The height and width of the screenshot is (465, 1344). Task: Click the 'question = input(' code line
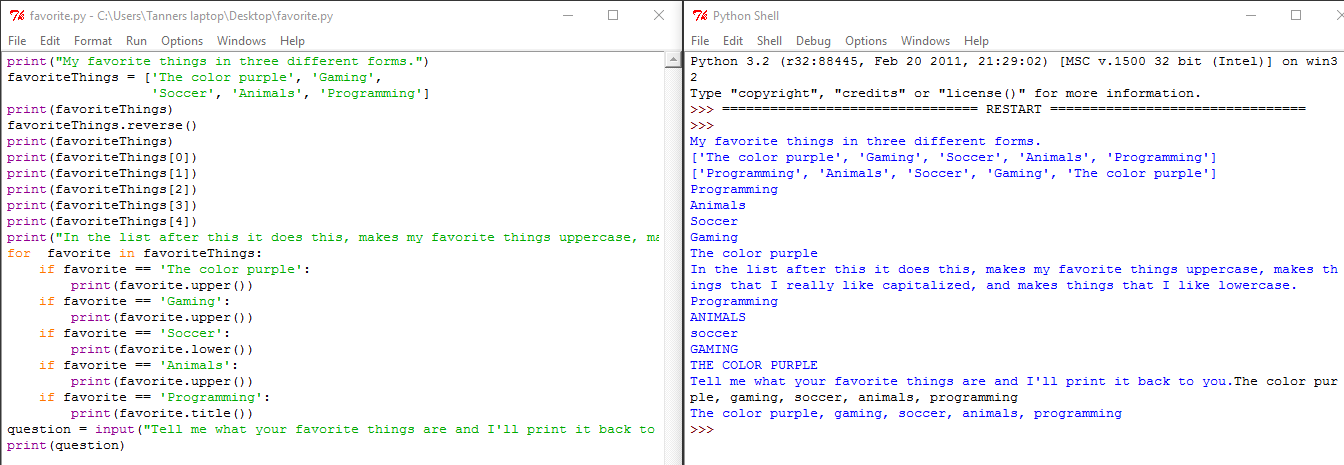pyautogui.click(x=331, y=429)
